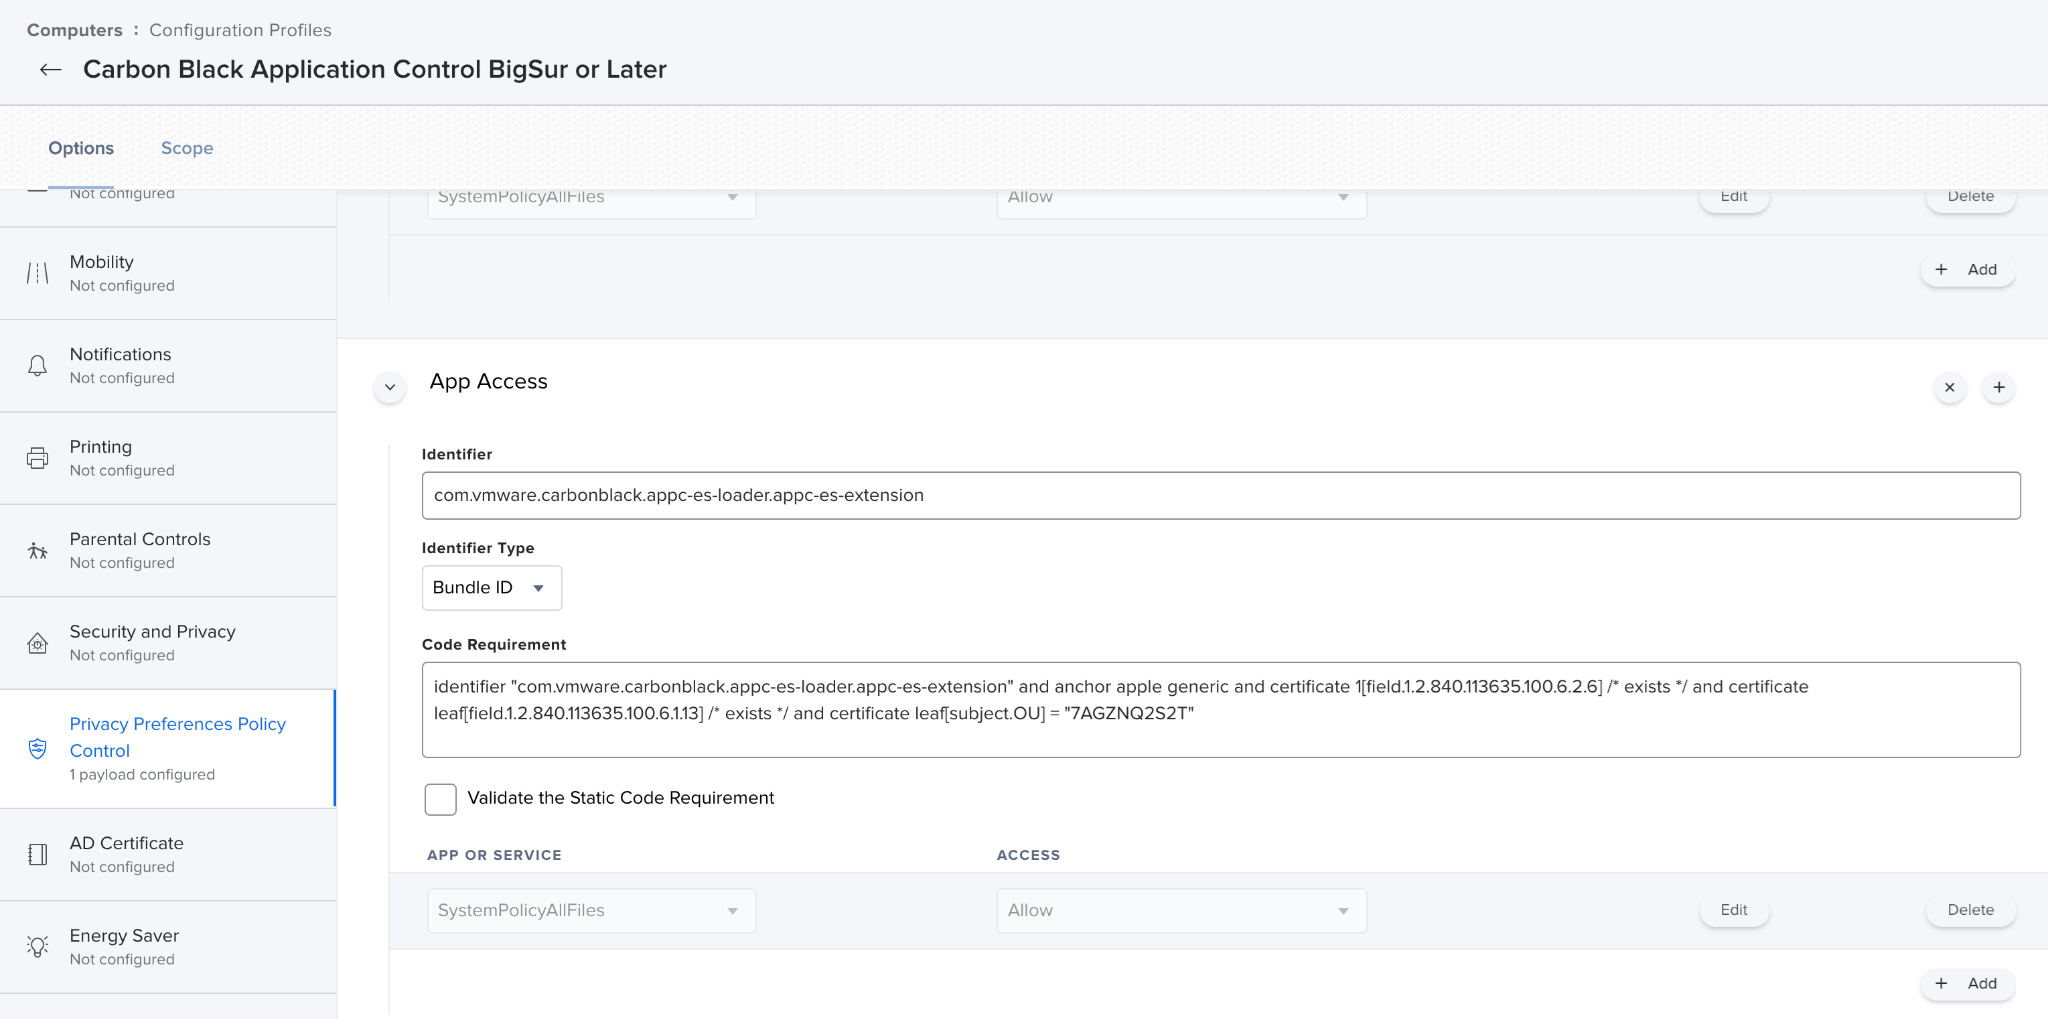Select Printing in the payload sidebar
Image resolution: width=2048 pixels, height=1019 pixels.
coord(168,458)
